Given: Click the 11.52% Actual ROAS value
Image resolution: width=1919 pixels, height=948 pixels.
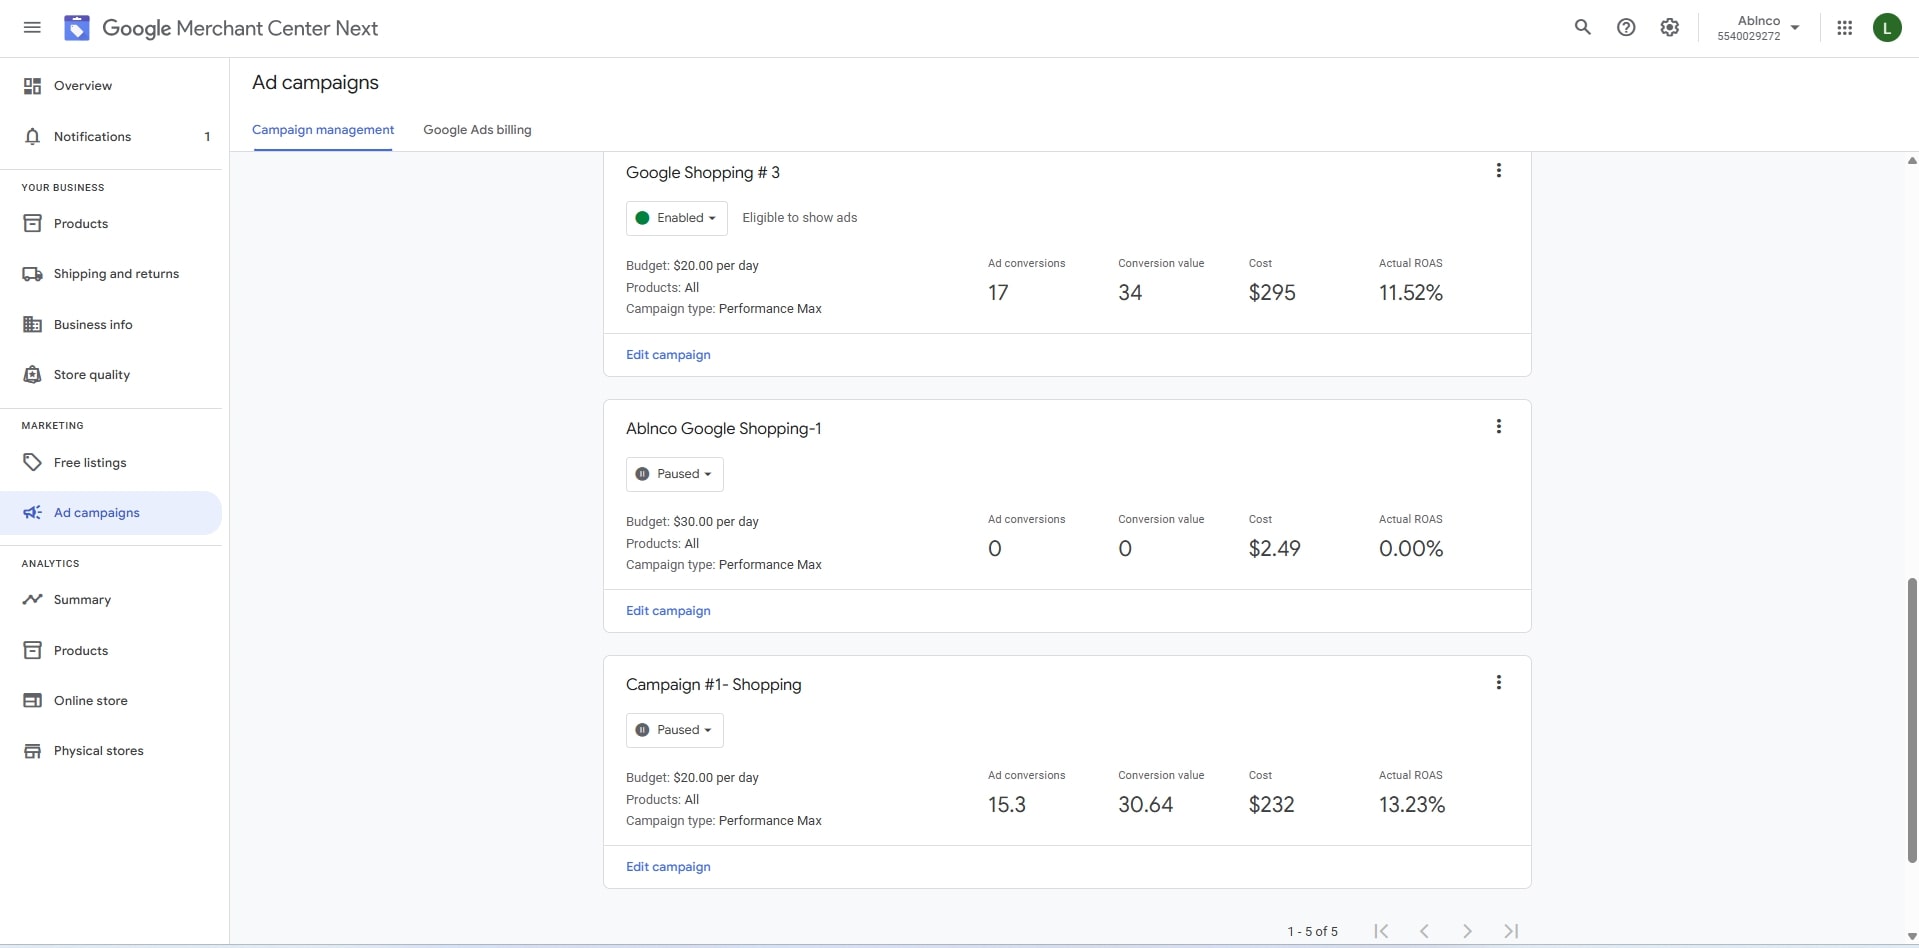Looking at the screenshot, I should (1411, 293).
